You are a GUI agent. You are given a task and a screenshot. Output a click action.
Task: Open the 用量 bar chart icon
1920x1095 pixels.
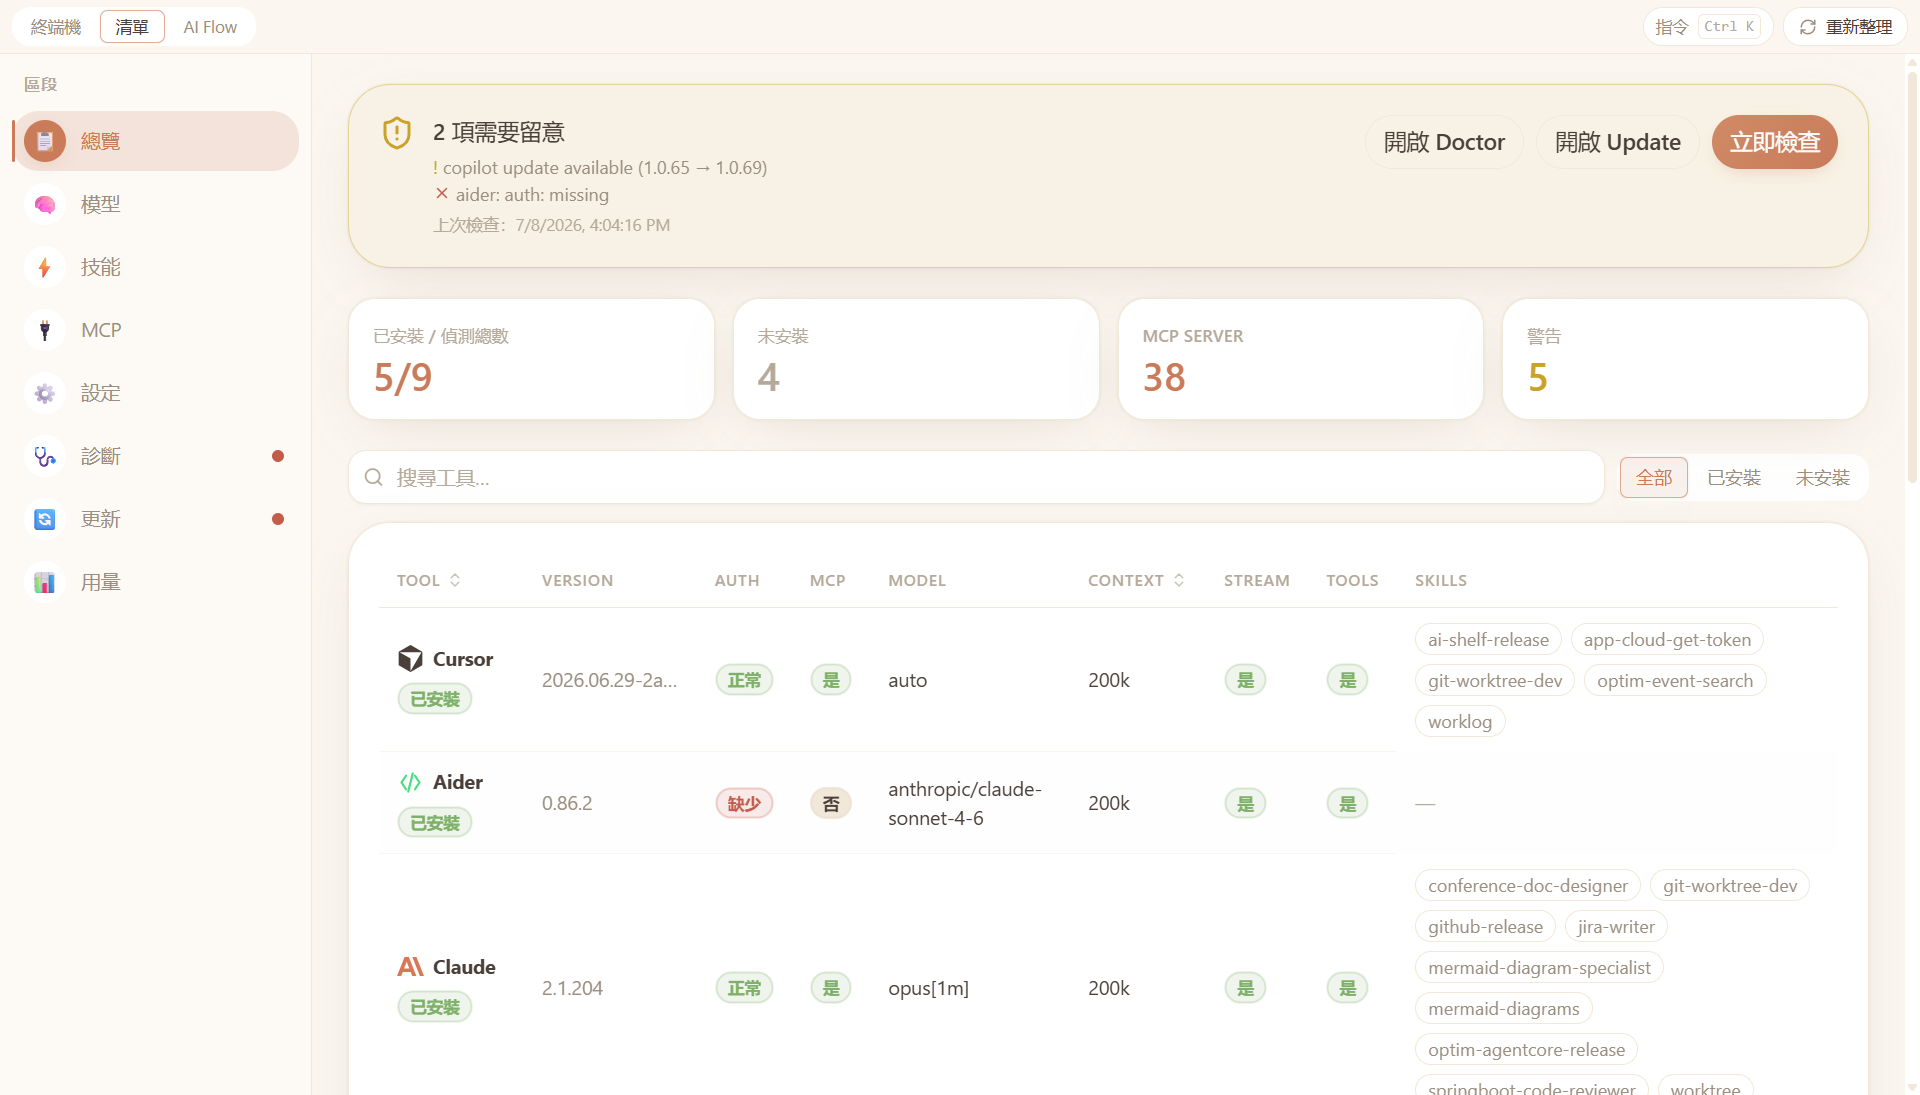[45, 582]
